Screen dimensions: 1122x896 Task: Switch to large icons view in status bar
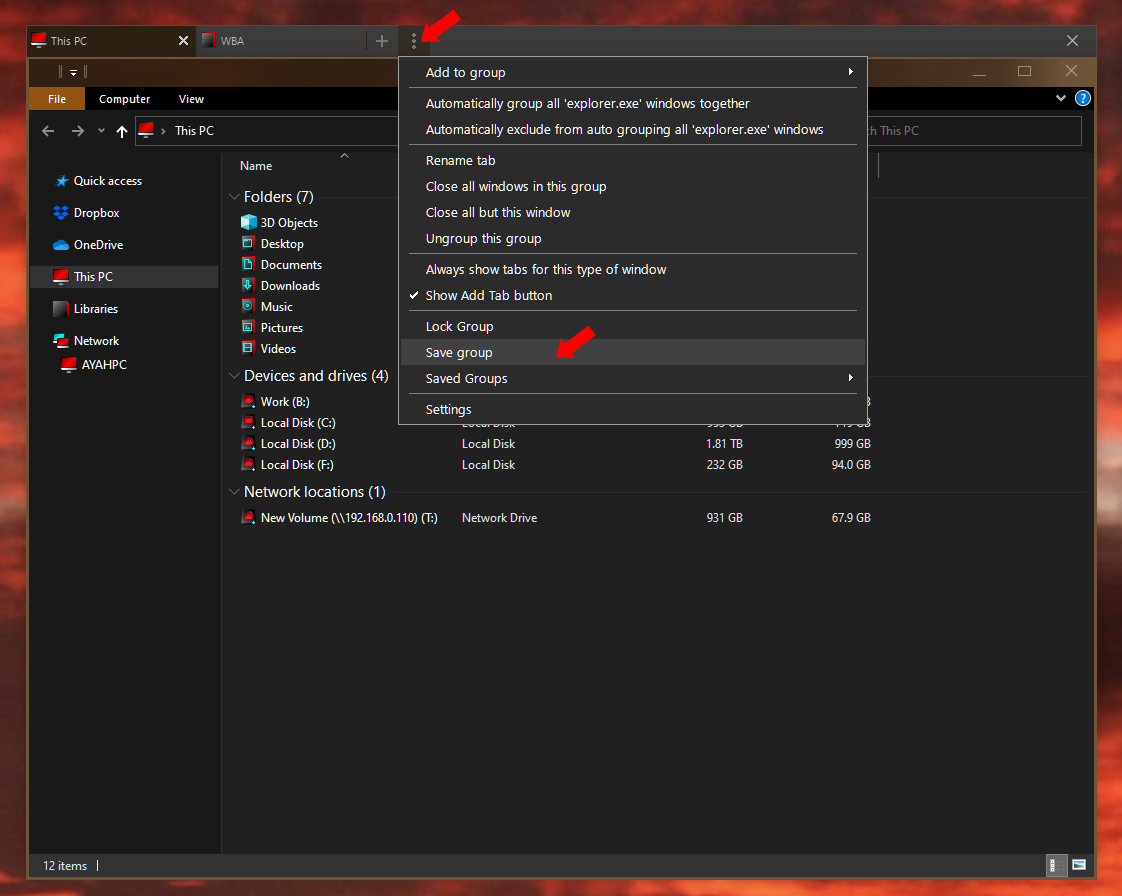pos(1079,865)
